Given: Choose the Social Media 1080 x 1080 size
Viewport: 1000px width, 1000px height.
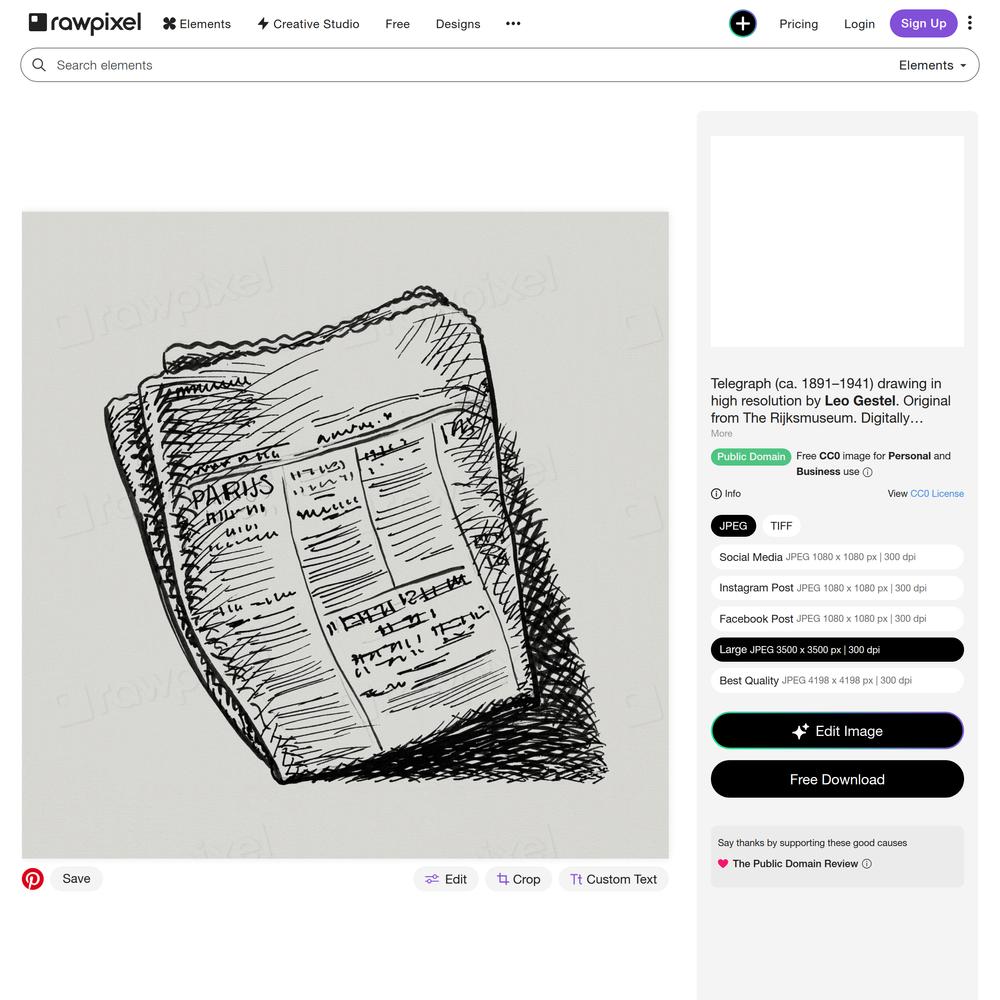Looking at the screenshot, I should (x=837, y=557).
